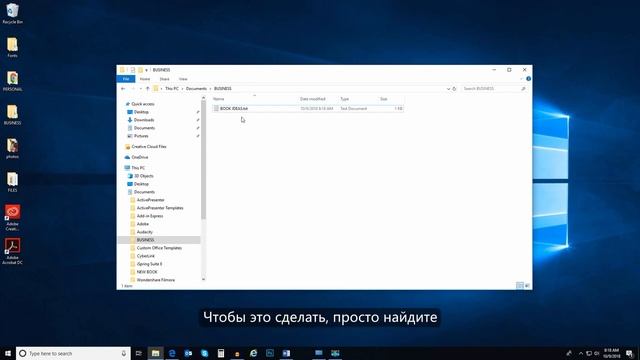This screenshot has width=640, height=360.
Task: Select the Adobe Creative Cloud desktop shortcut
Action: (12, 218)
